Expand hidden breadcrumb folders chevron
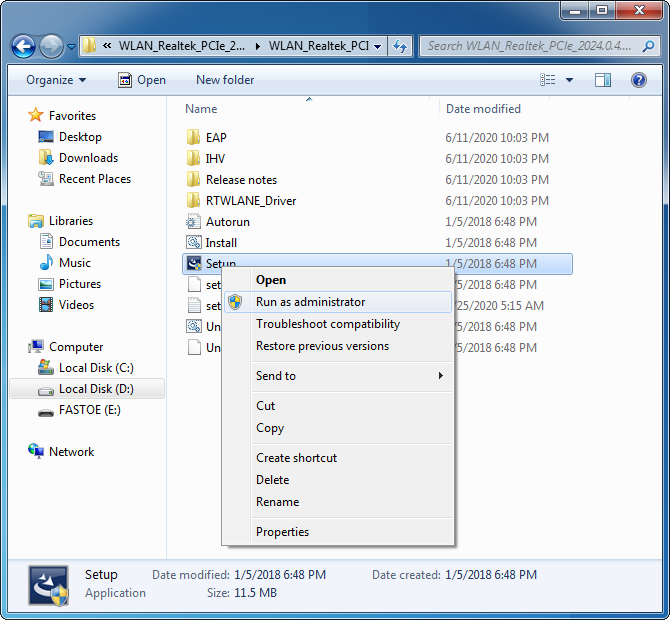This screenshot has width=670, height=620. point(107,46)
